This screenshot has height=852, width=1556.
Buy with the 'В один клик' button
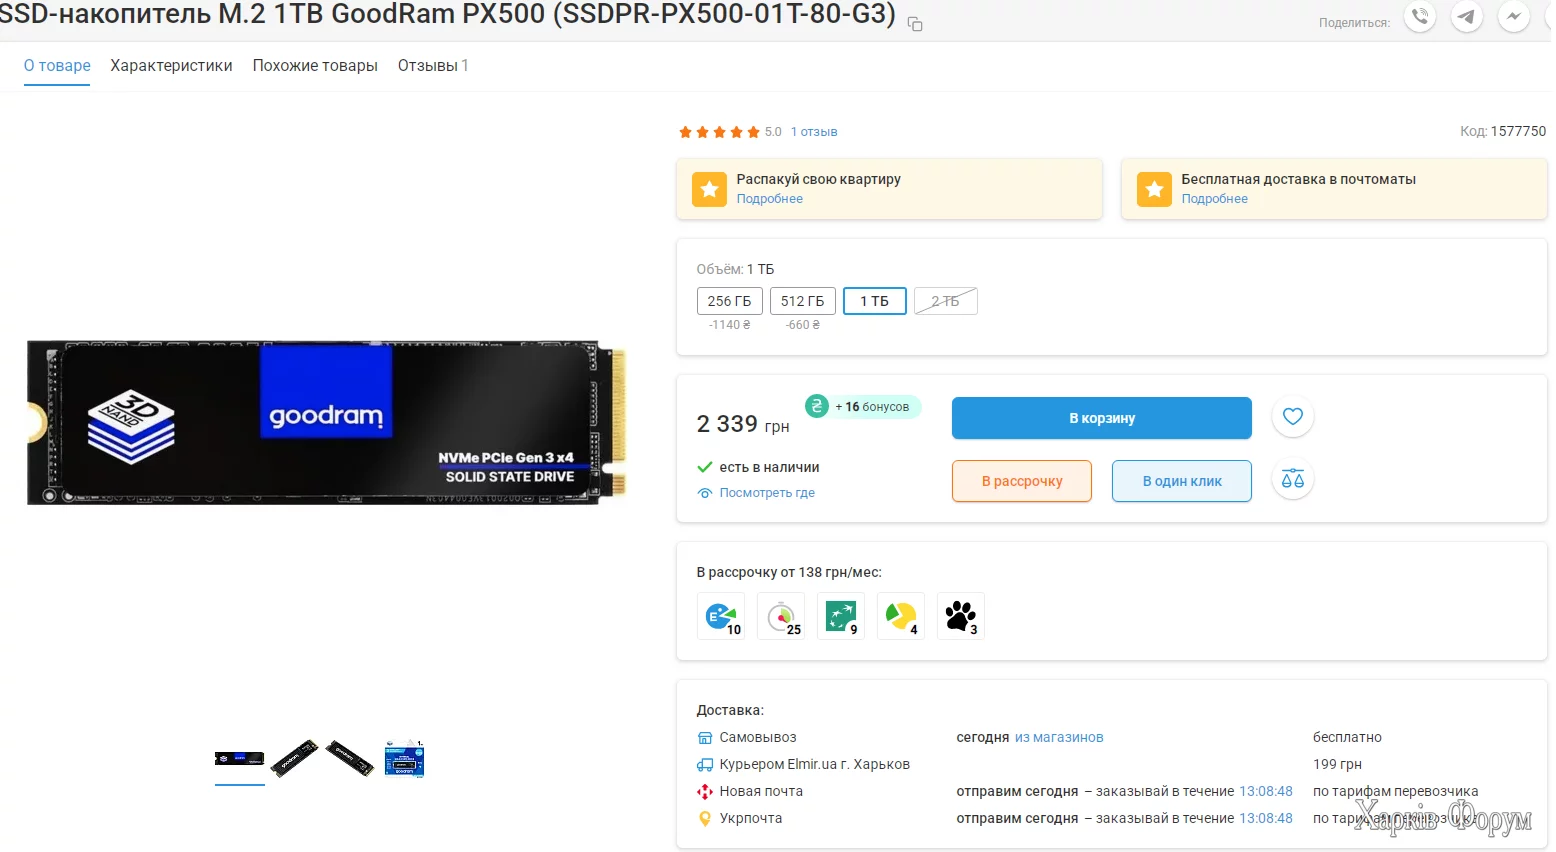tap(1182, 481)
